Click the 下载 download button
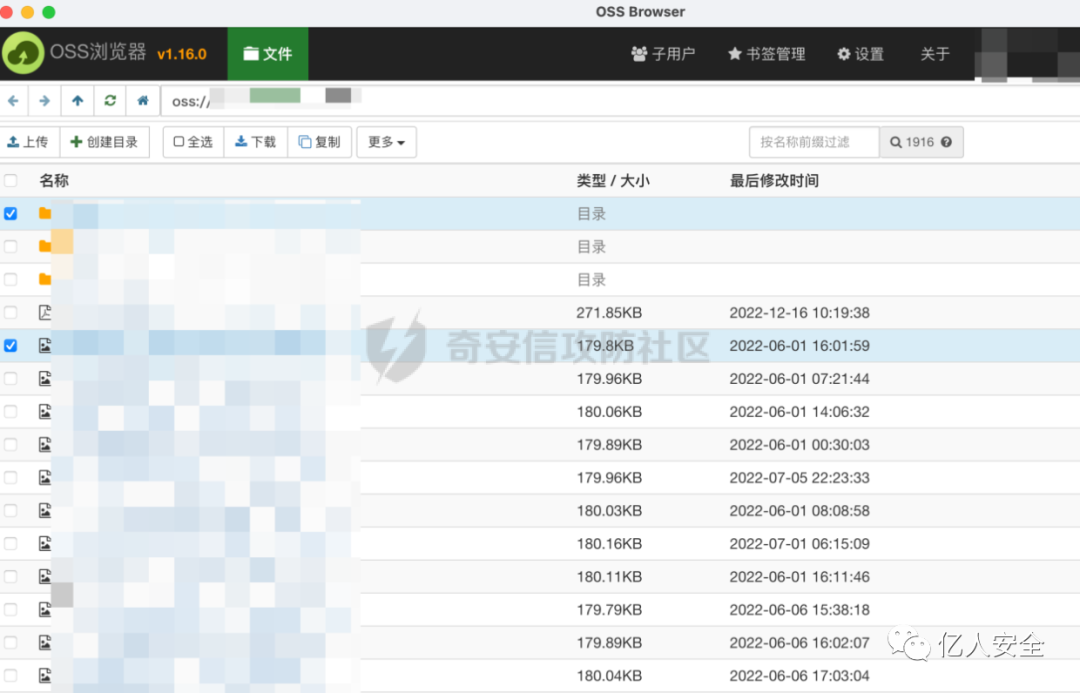This screenshot has height=693, width=1080. 256,142
